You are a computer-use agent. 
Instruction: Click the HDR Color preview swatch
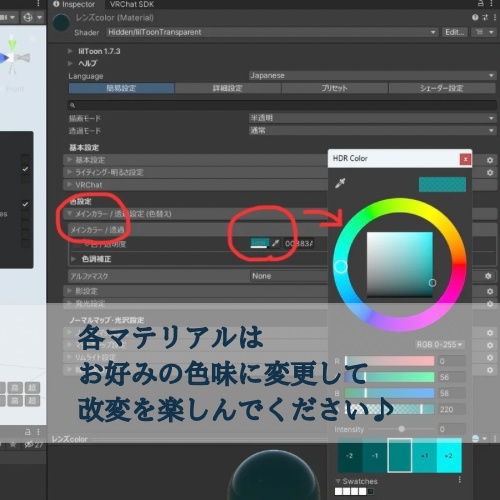[442, 184]
